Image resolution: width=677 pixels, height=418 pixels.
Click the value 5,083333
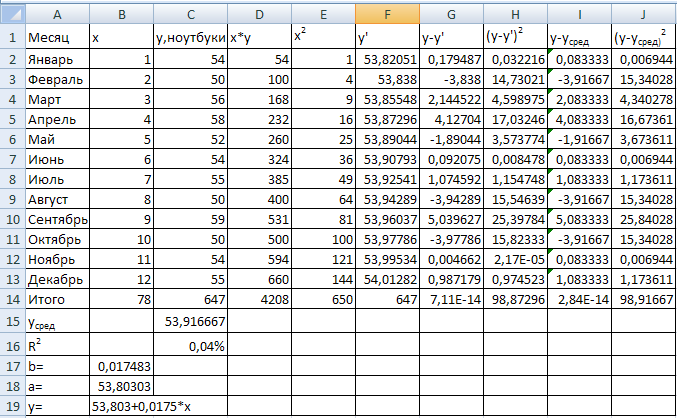tap(579, 219)
